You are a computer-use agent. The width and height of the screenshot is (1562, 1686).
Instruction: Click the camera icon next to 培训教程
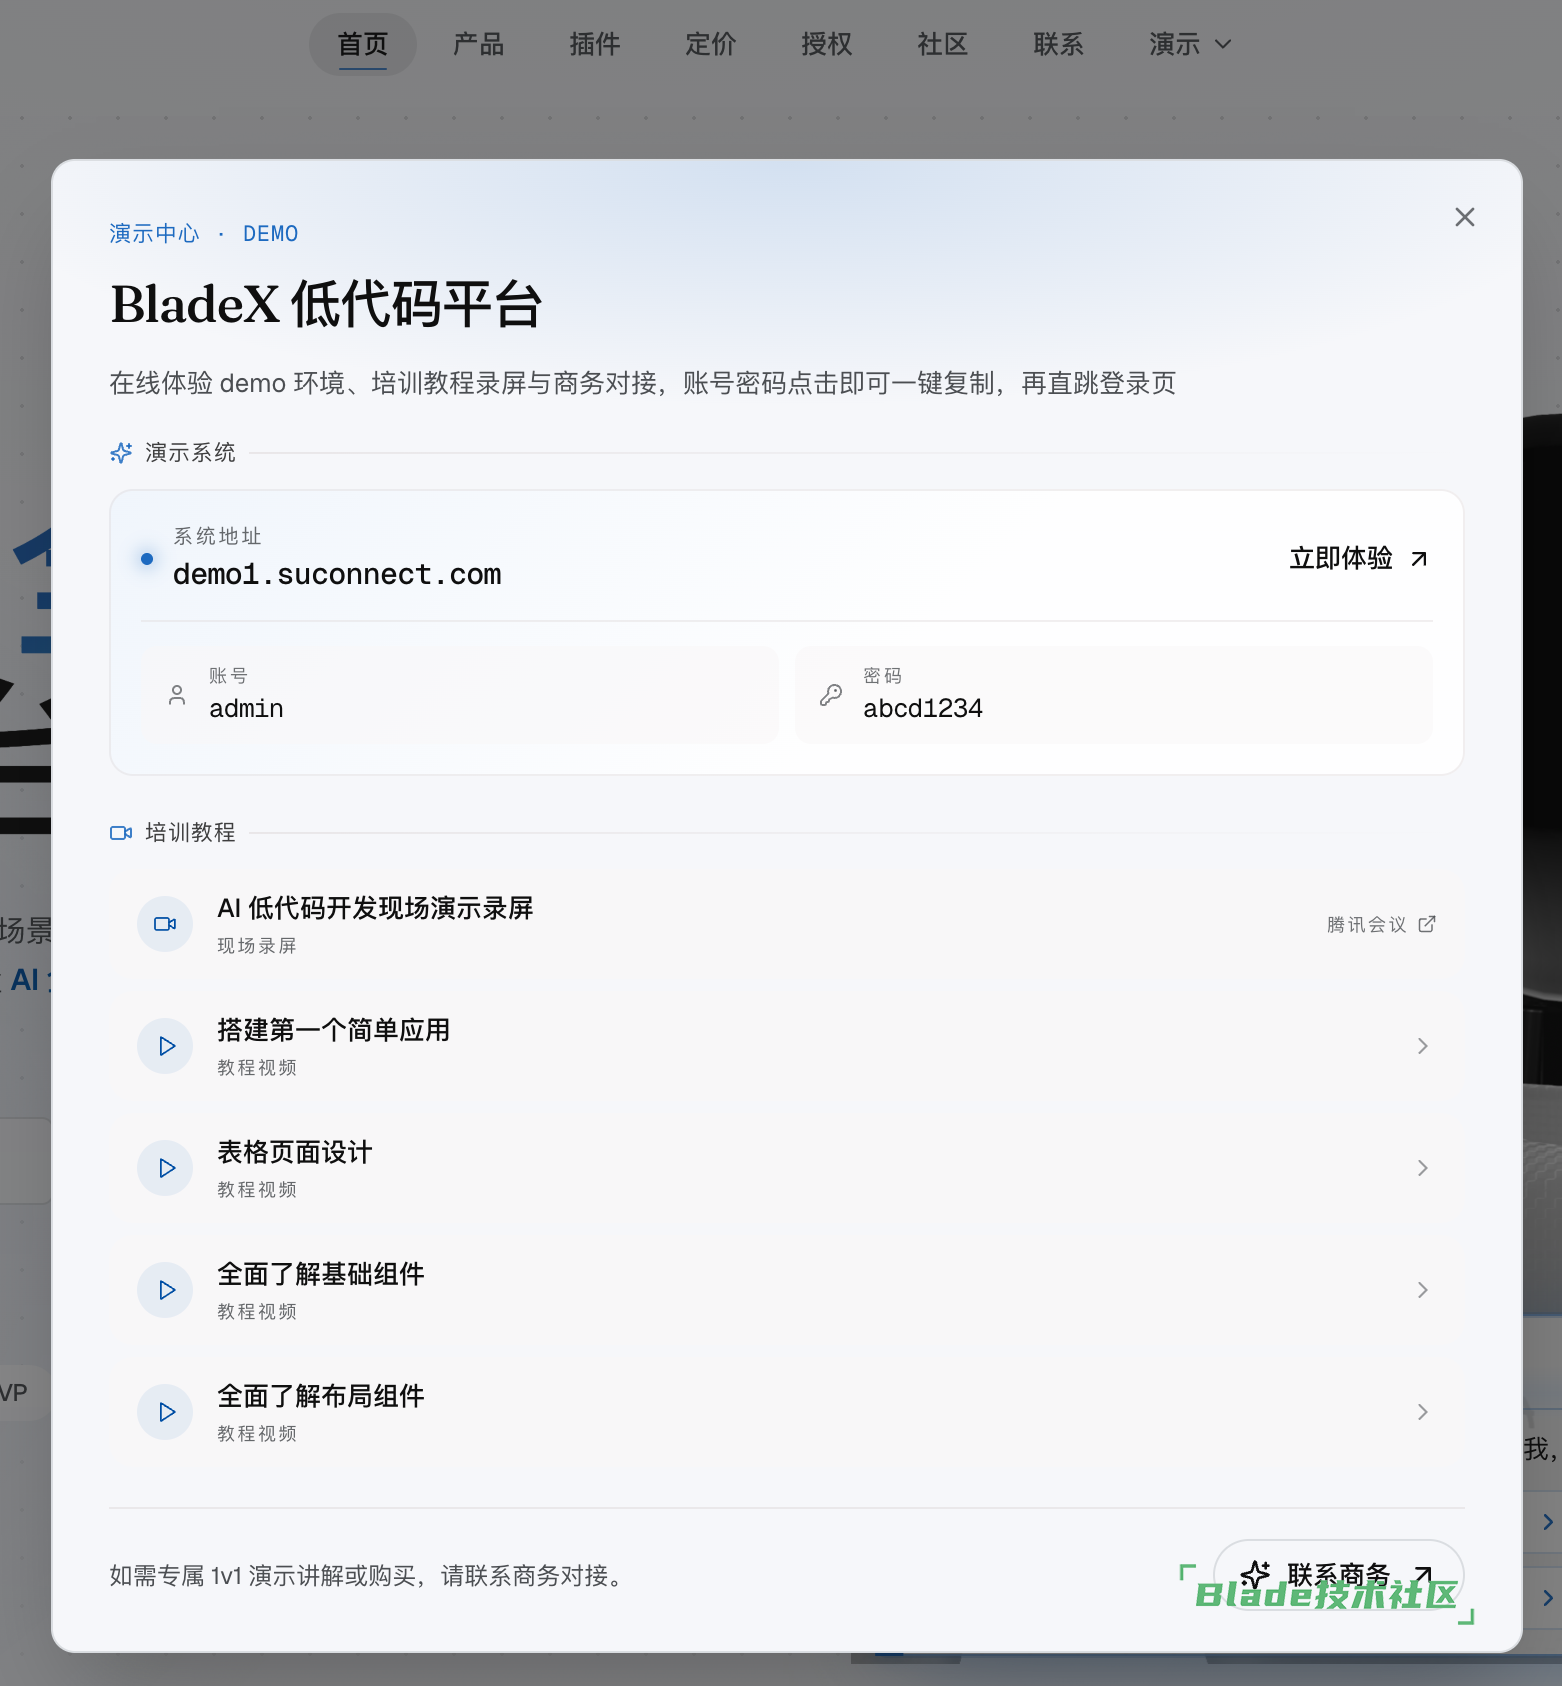[x=121, y=833]
